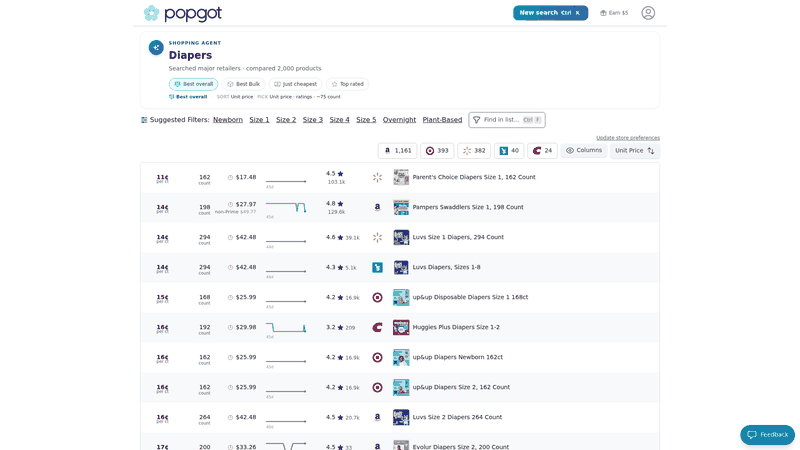Toggle the store filter showing 24
The height and width of the screenshot is (450, 800).
542,151
